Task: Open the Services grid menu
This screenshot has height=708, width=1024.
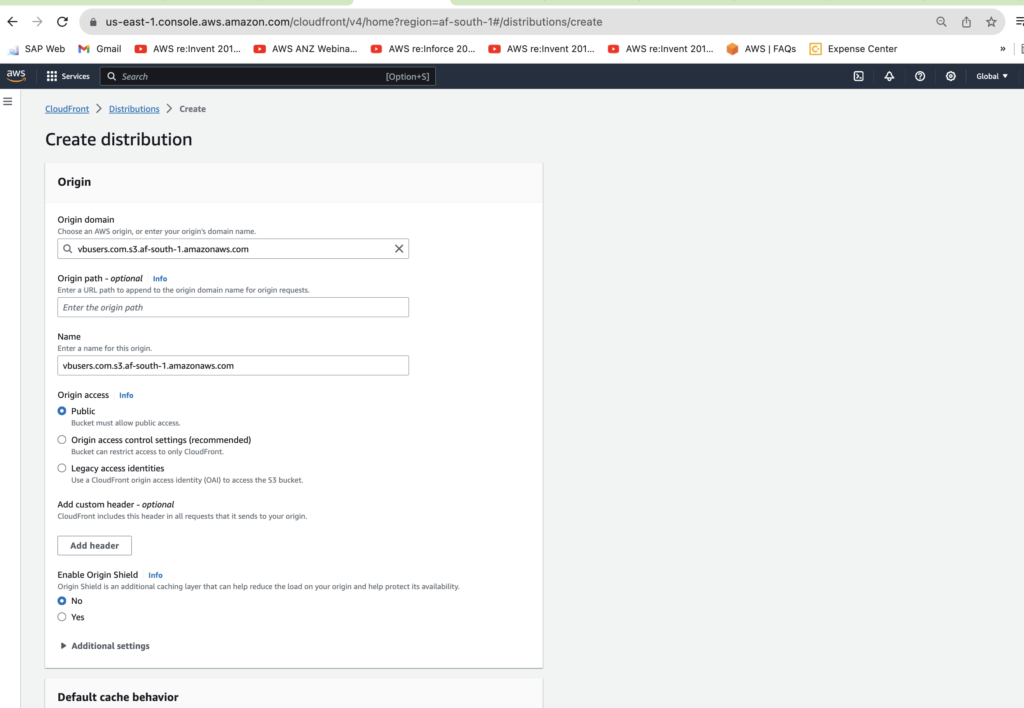Action: click(x=68, y=76)
